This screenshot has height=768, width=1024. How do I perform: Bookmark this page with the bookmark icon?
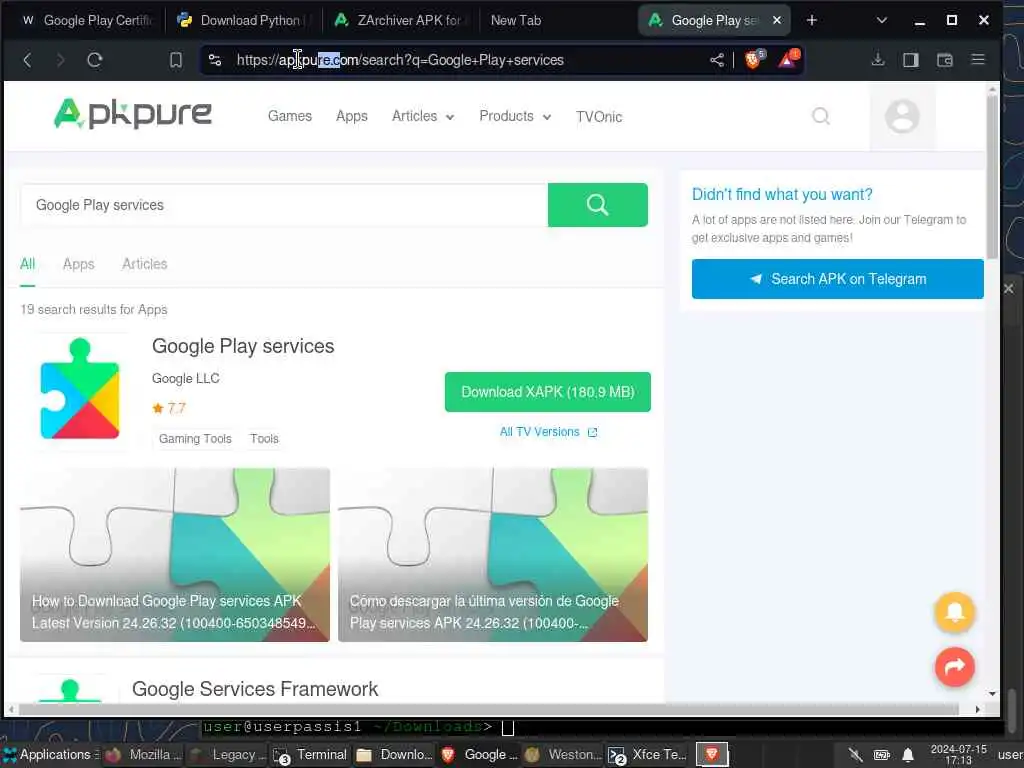(176, 60)
